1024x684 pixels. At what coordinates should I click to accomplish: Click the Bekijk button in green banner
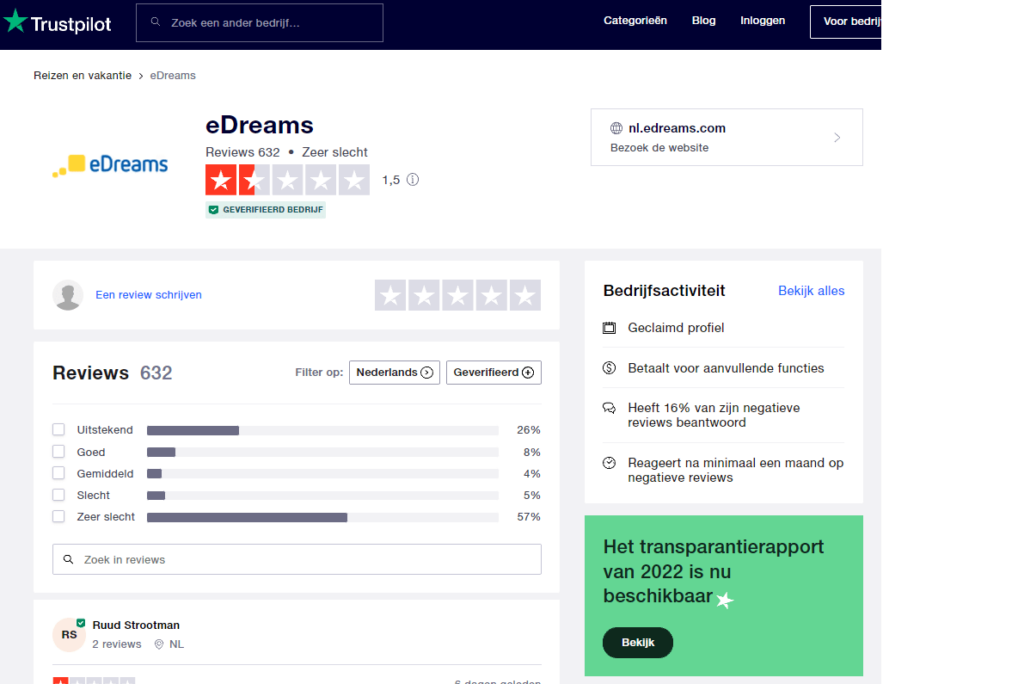[637, 642]
